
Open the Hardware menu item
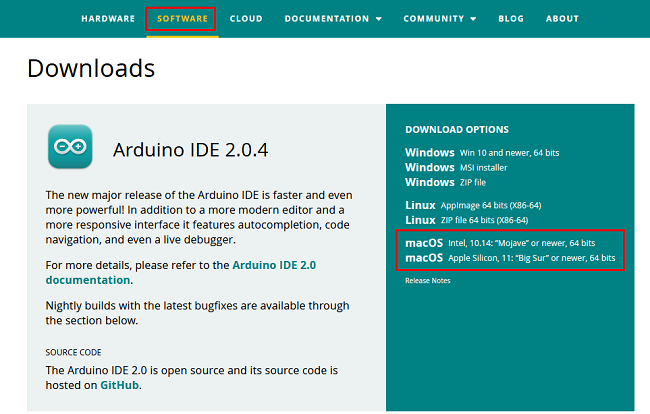(x=108, y=18)
